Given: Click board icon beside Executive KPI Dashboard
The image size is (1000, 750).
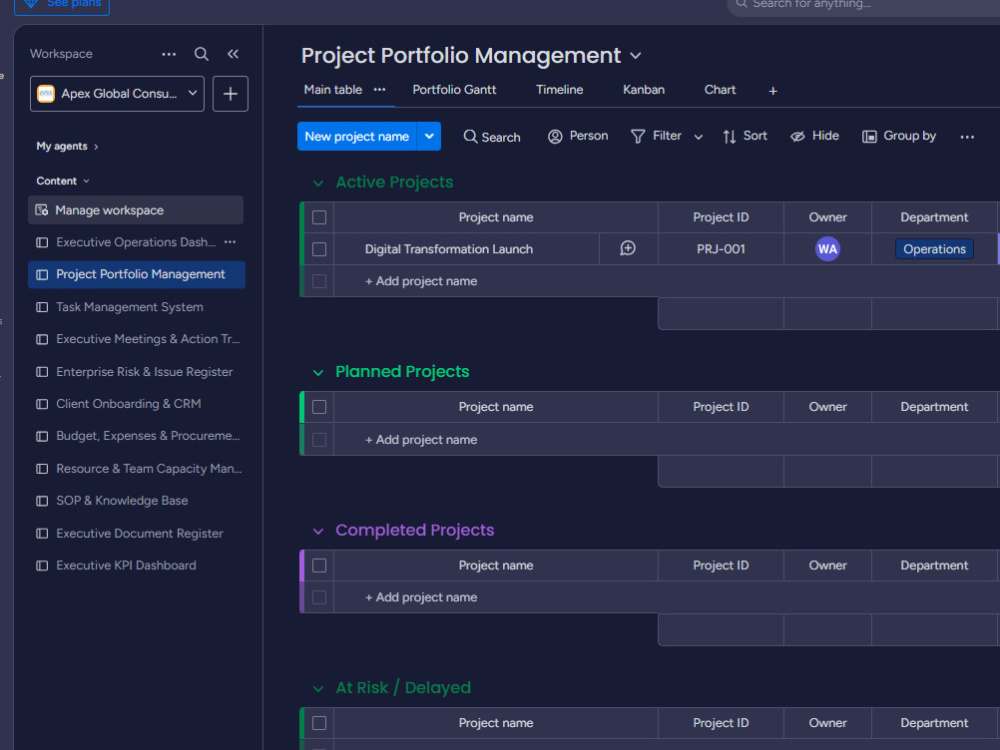Looking at the screenshot, I should (42, 566).
